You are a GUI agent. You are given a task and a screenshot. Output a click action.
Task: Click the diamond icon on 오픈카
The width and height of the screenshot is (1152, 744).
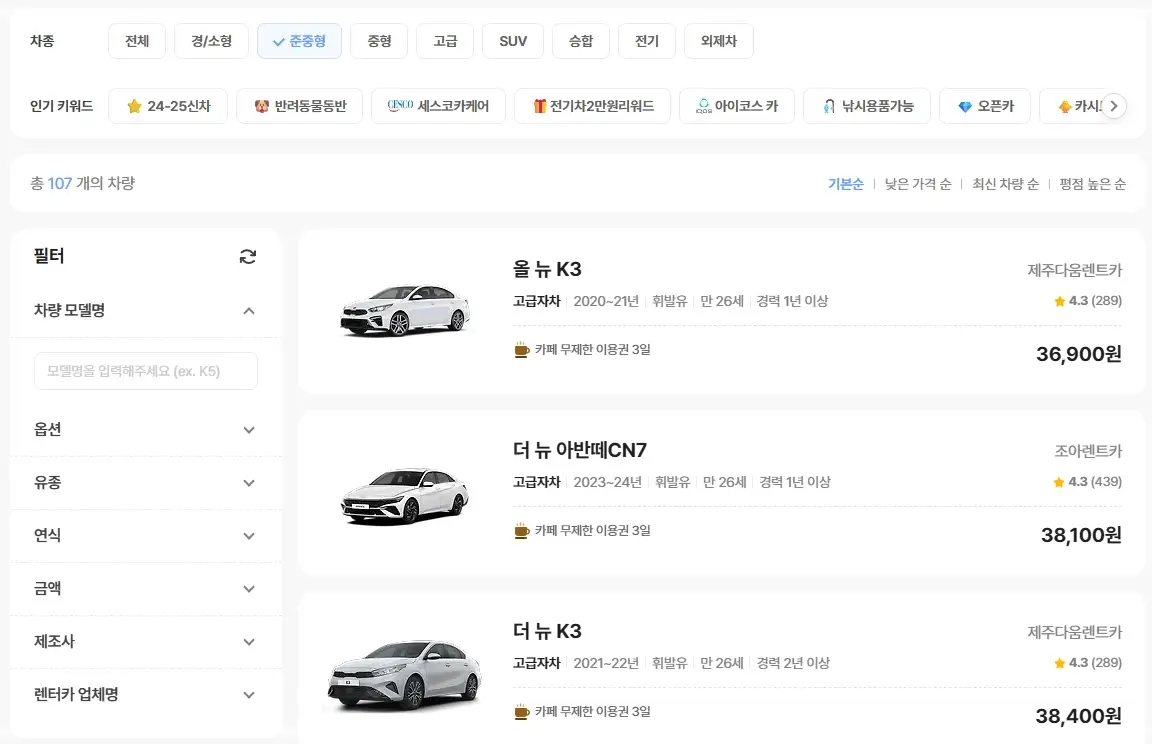[x=963, y=105]
